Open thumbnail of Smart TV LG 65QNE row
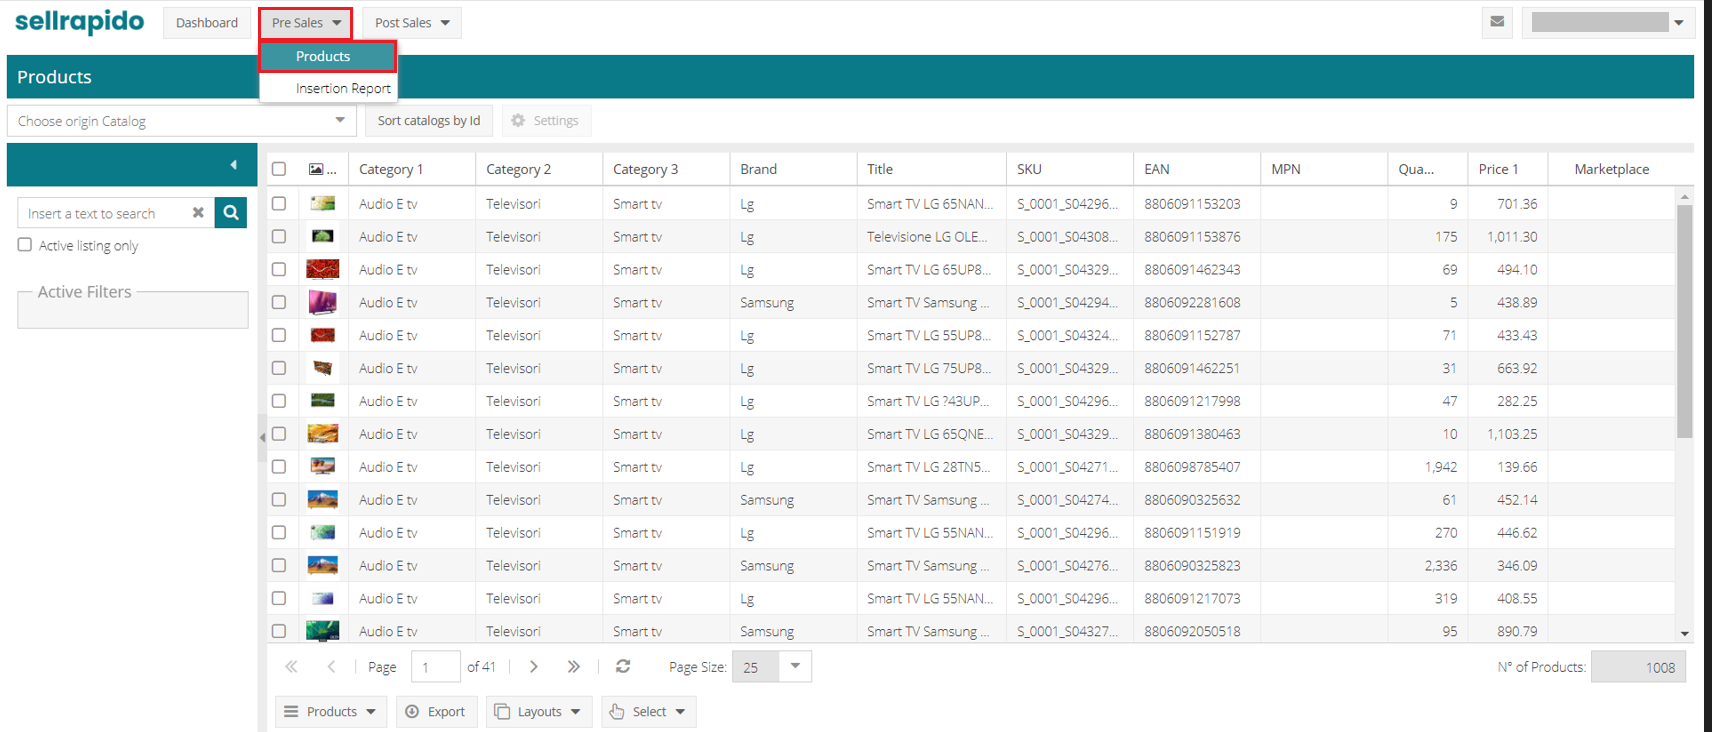This screenshot has width=1712, height=732. (322, 433)
